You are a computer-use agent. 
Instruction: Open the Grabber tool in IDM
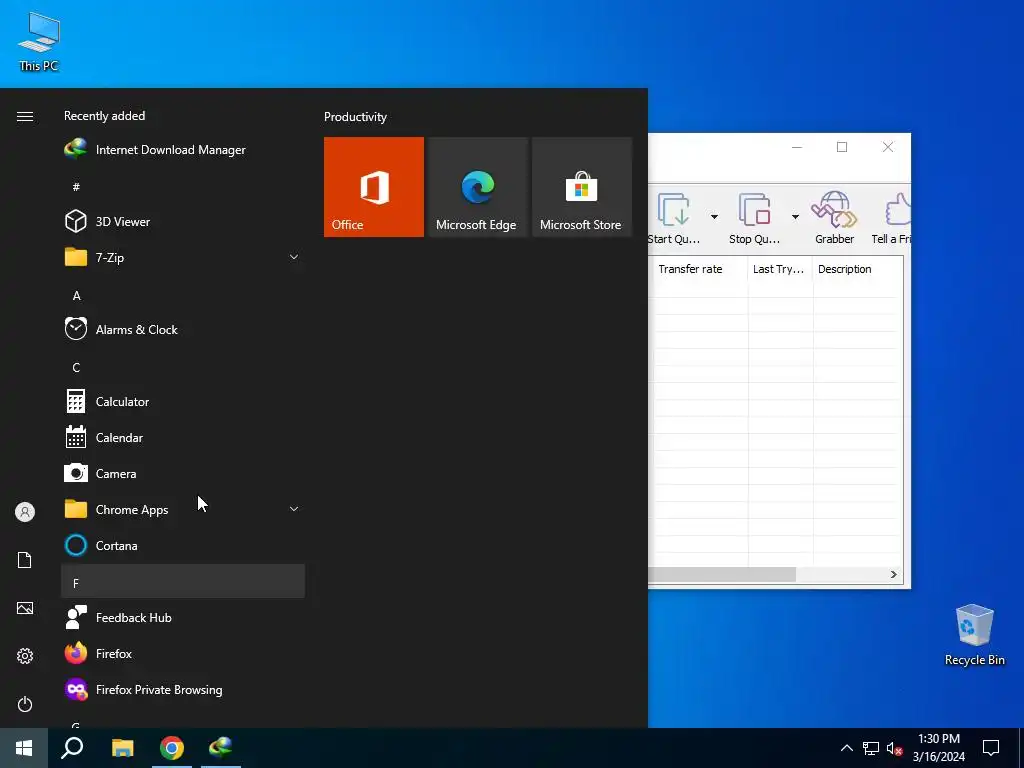tap(835, 218)
